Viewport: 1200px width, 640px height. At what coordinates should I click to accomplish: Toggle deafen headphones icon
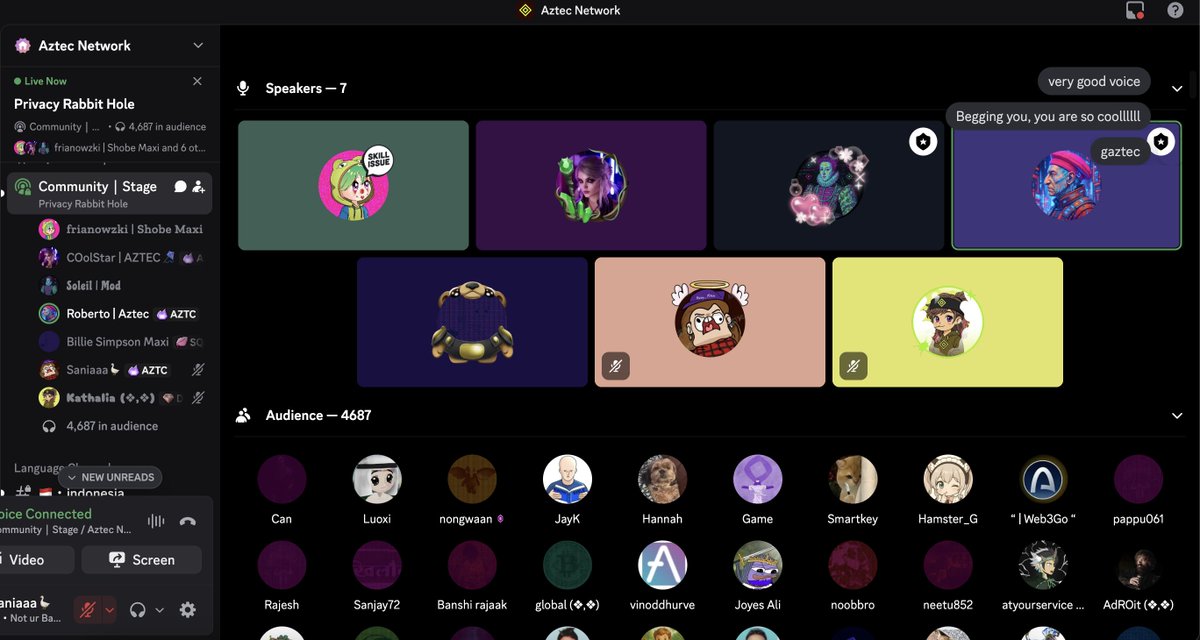138,610
